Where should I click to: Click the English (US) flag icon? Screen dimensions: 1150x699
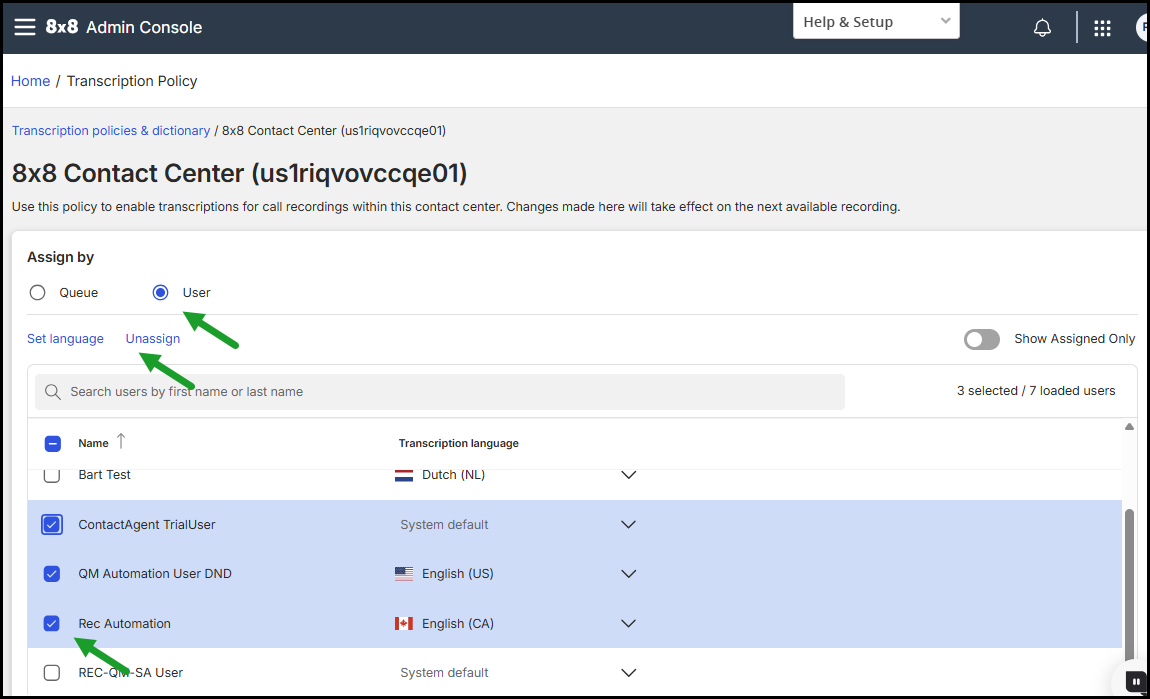click(x=404, y=574)
